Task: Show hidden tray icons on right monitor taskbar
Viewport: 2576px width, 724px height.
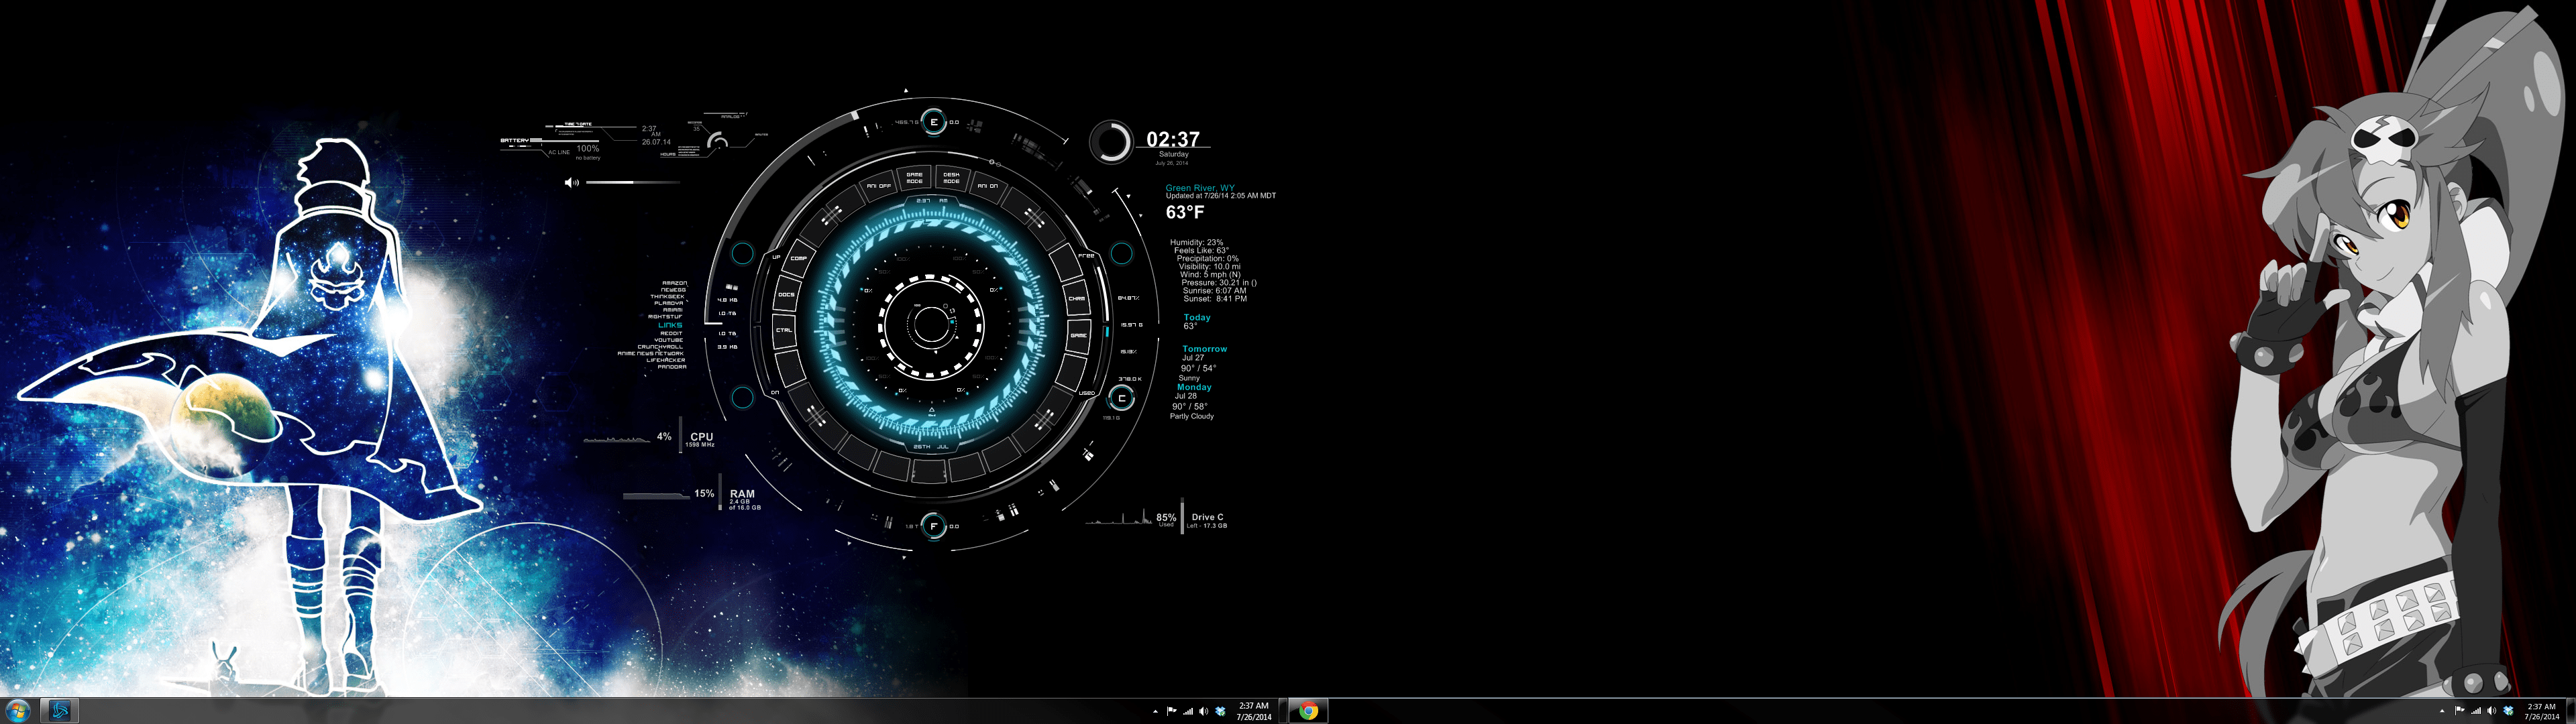Action: (2443, 711)
